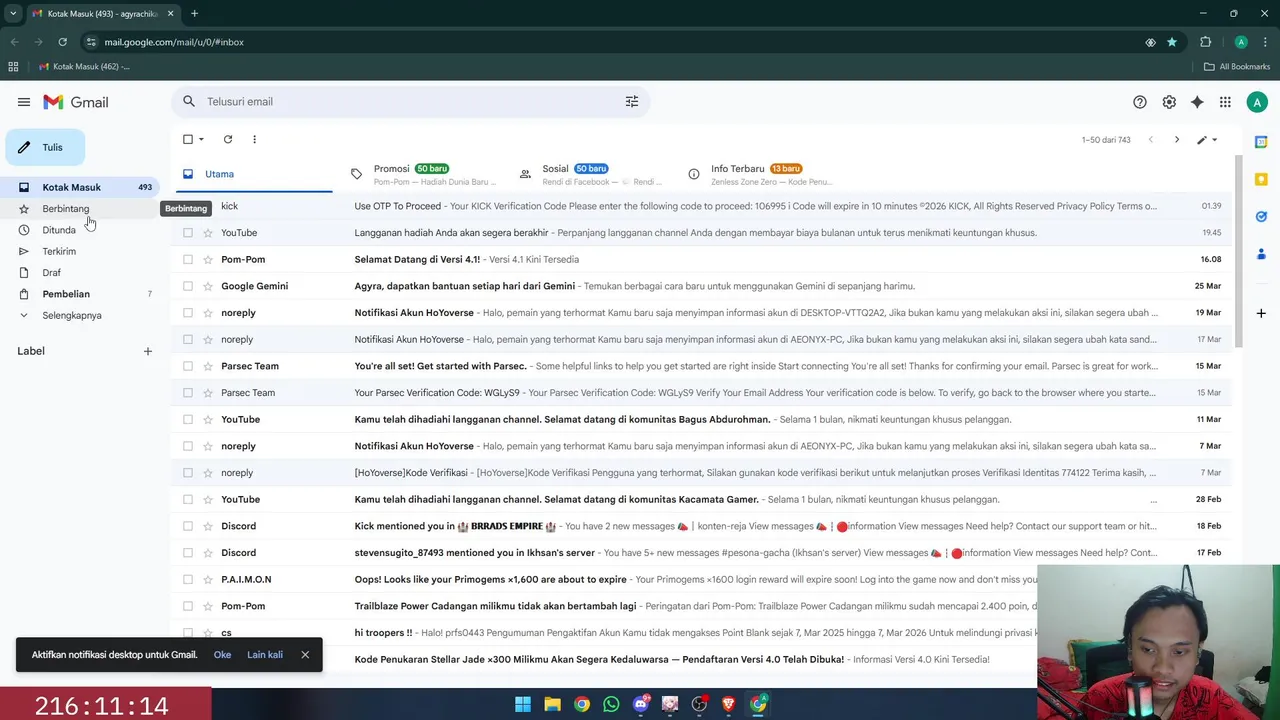Open Kacamata Gamer langganan channel email
The width and height of the screenshot is (1280, 720).
(702, 499)
